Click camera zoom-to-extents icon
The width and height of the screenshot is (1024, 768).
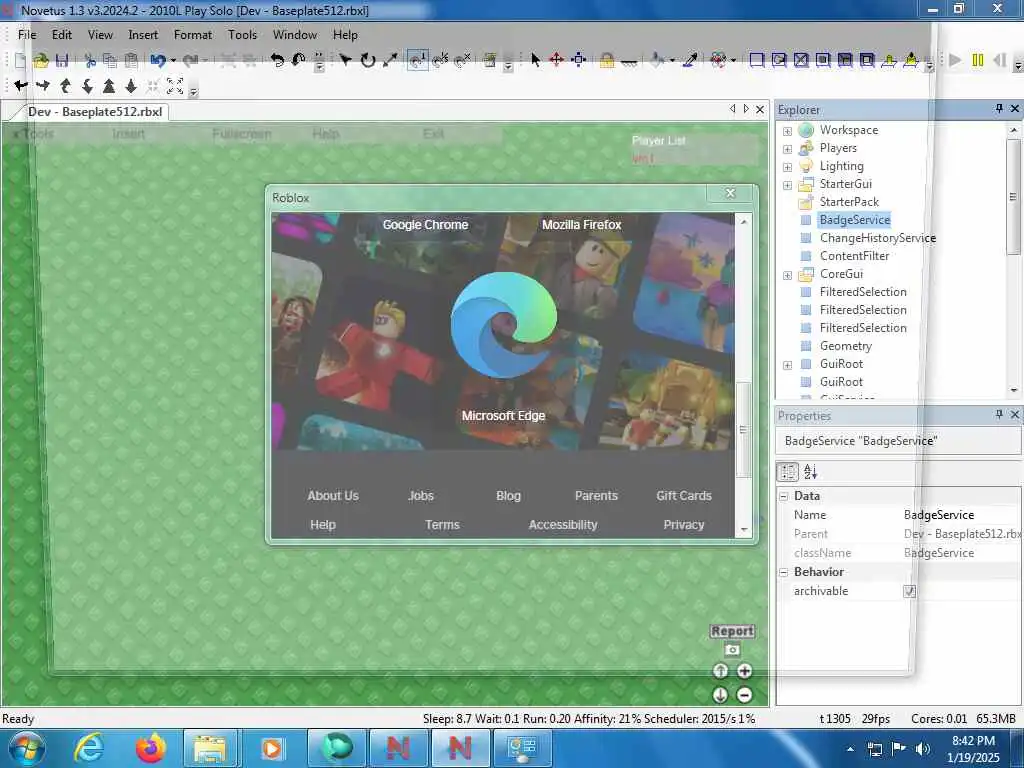[x=175, y=86]
